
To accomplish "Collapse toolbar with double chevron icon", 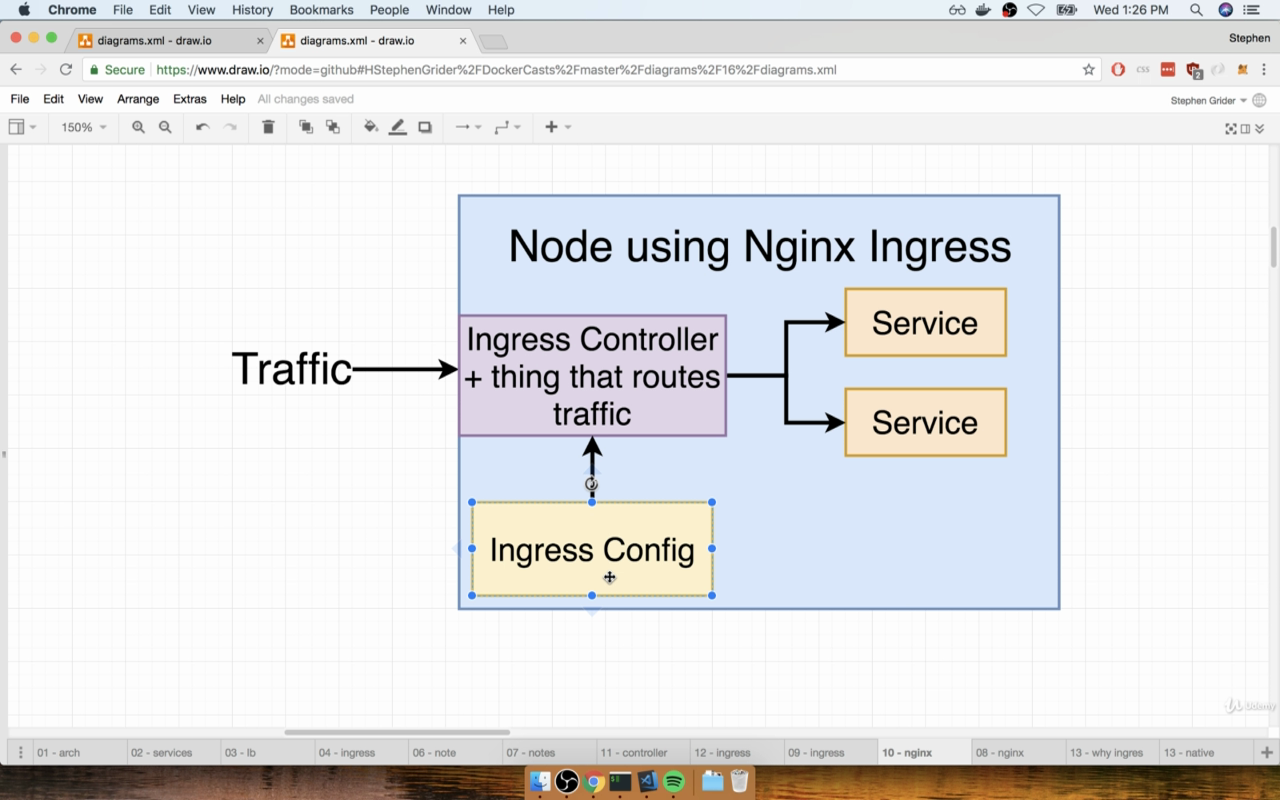I will coord(1259,128).
